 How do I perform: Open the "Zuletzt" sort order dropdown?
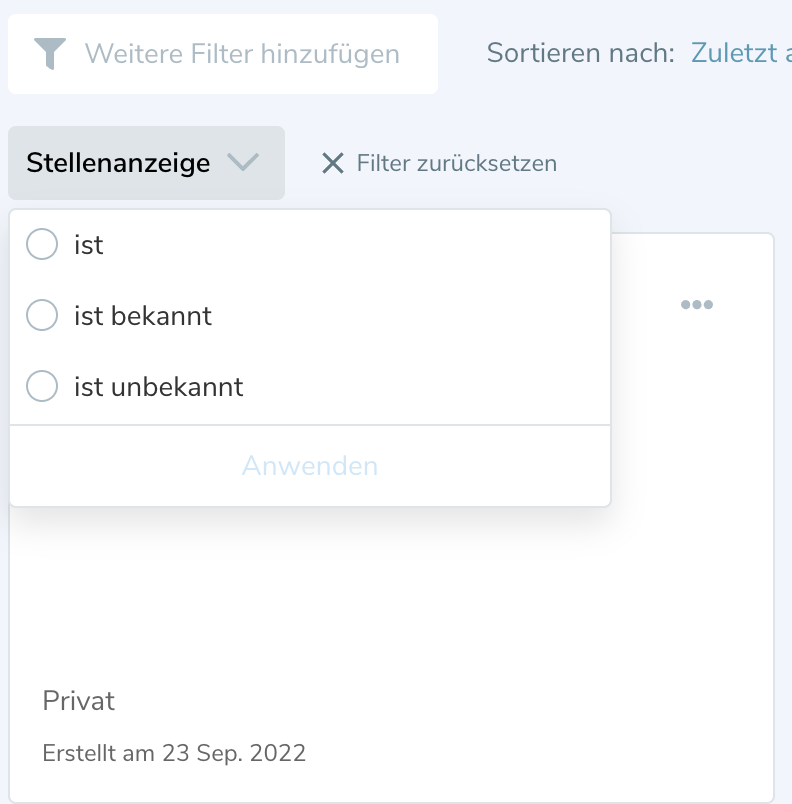(740, 53)
